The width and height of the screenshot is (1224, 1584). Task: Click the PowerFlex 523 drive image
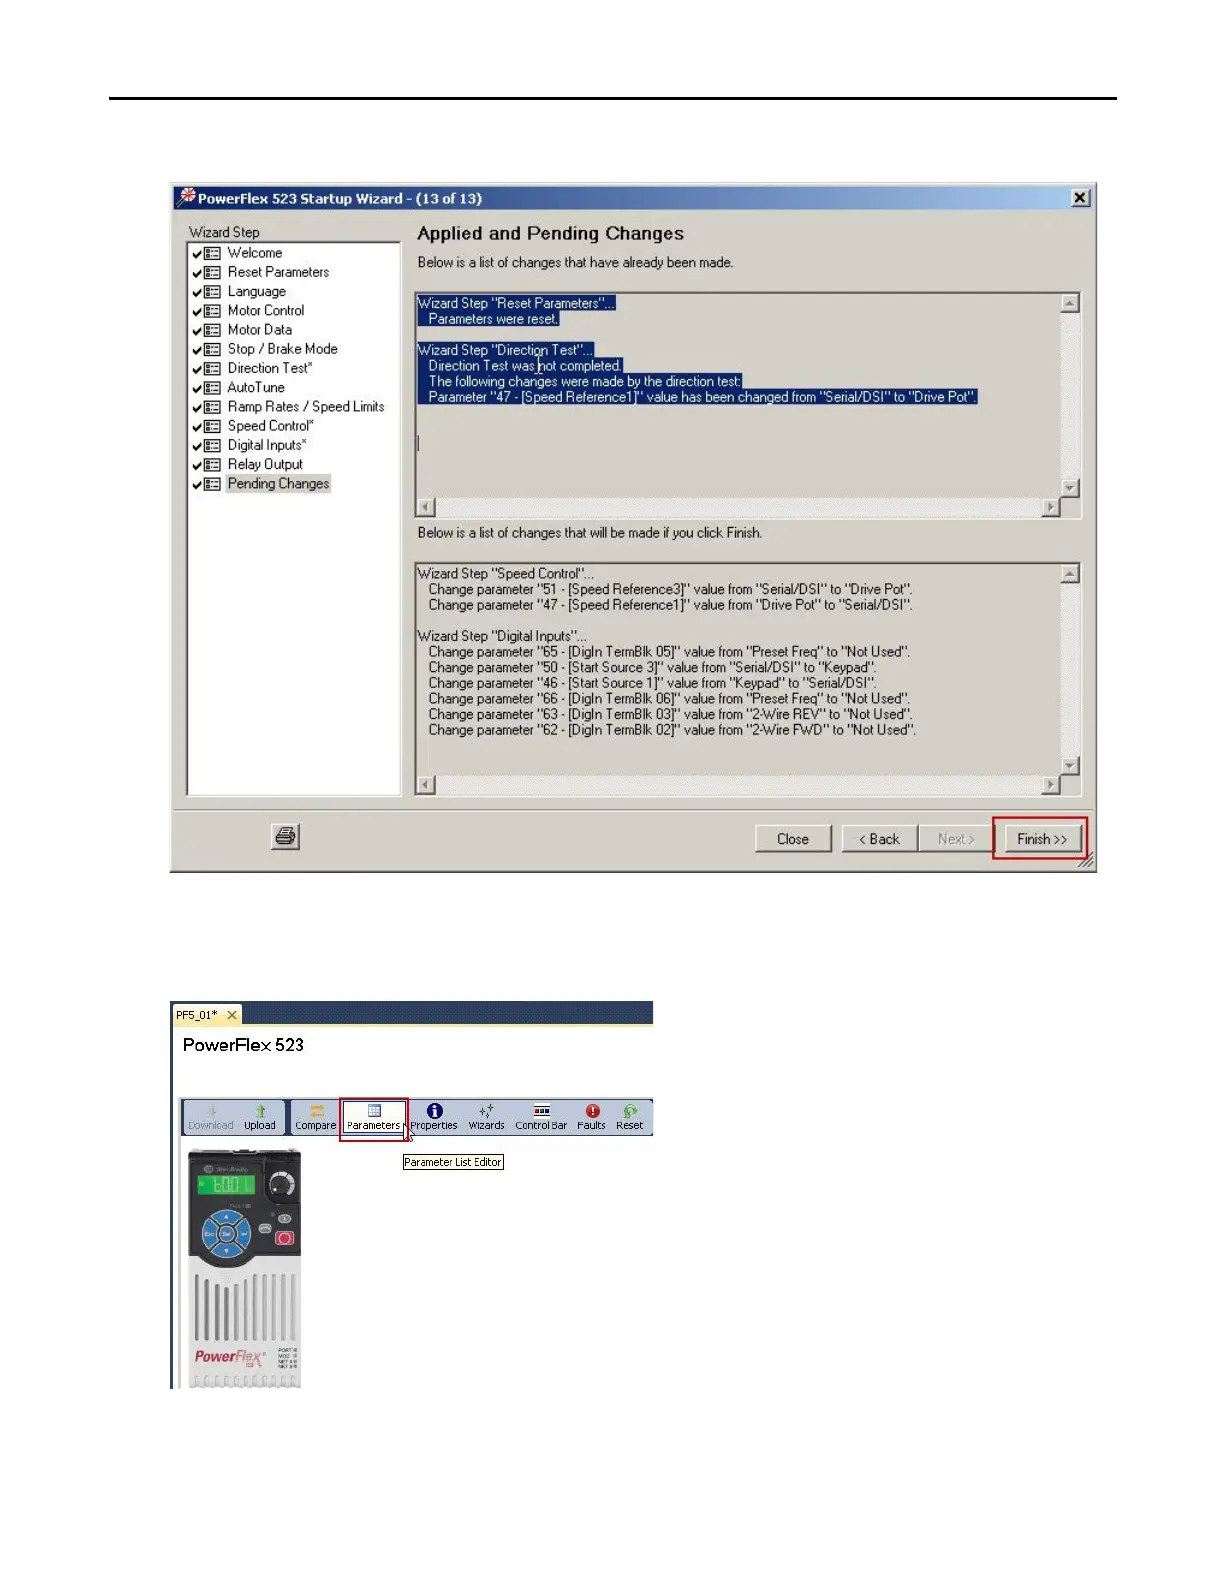[x=244, y=1268]
